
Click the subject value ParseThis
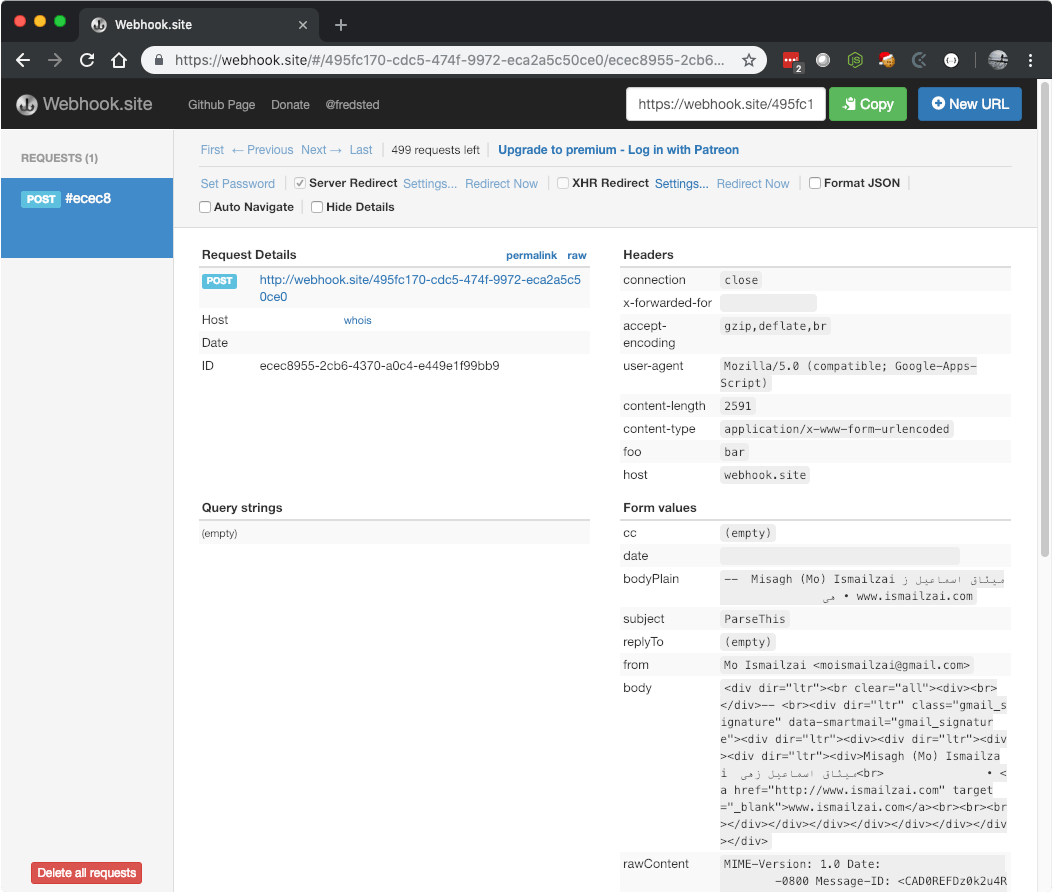click(754, 619)
